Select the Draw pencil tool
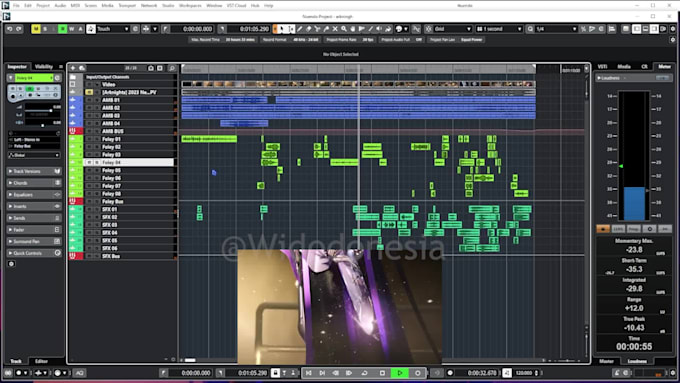Screen dimensions: 680x383 click(x=300, y=29)
